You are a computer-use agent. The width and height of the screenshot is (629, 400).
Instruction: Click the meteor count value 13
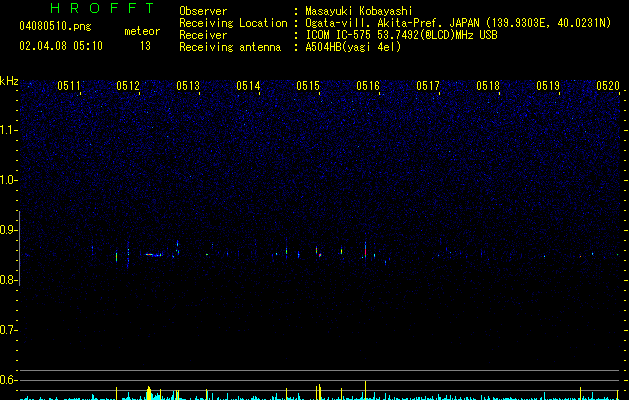click(x=145, y=46)
